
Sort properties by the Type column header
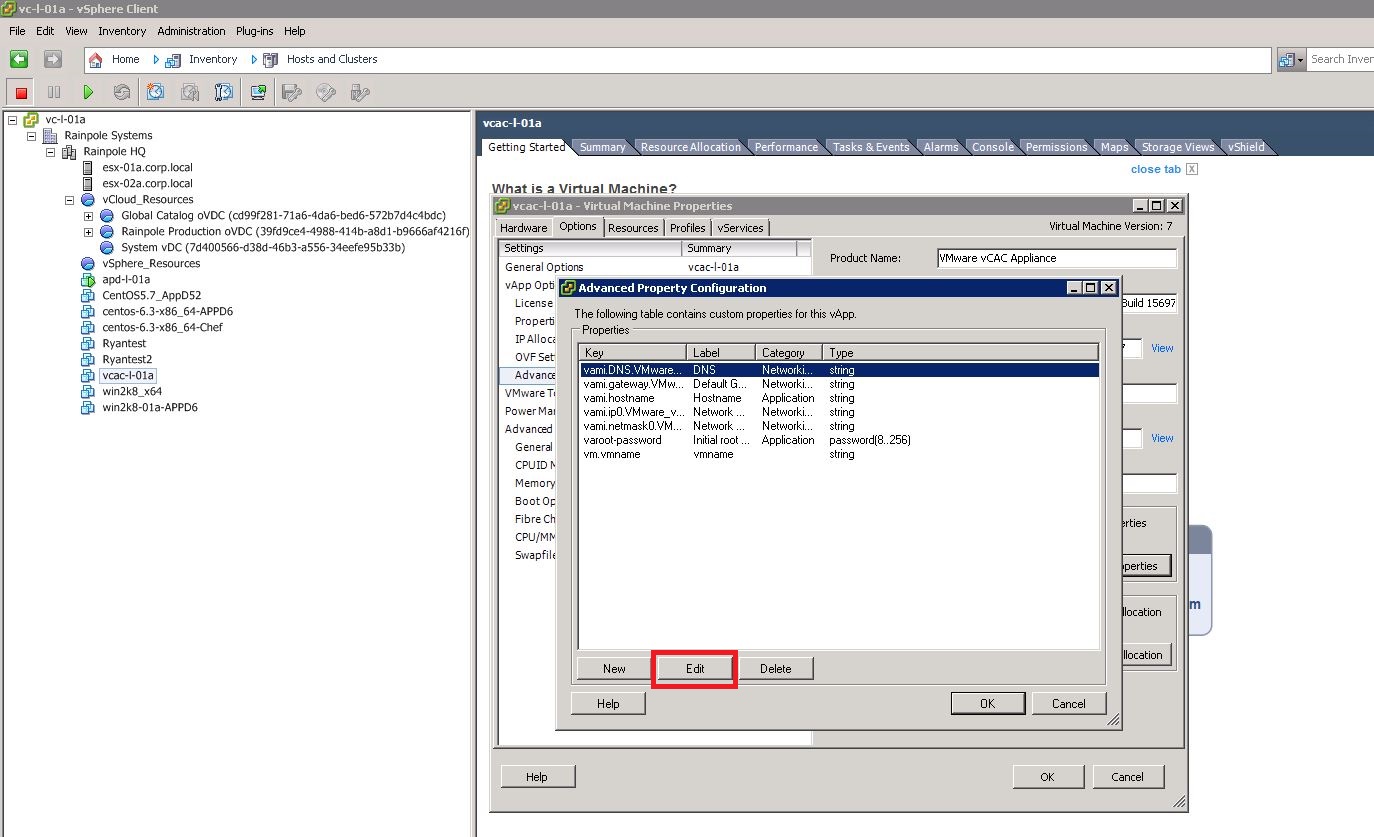960,353
